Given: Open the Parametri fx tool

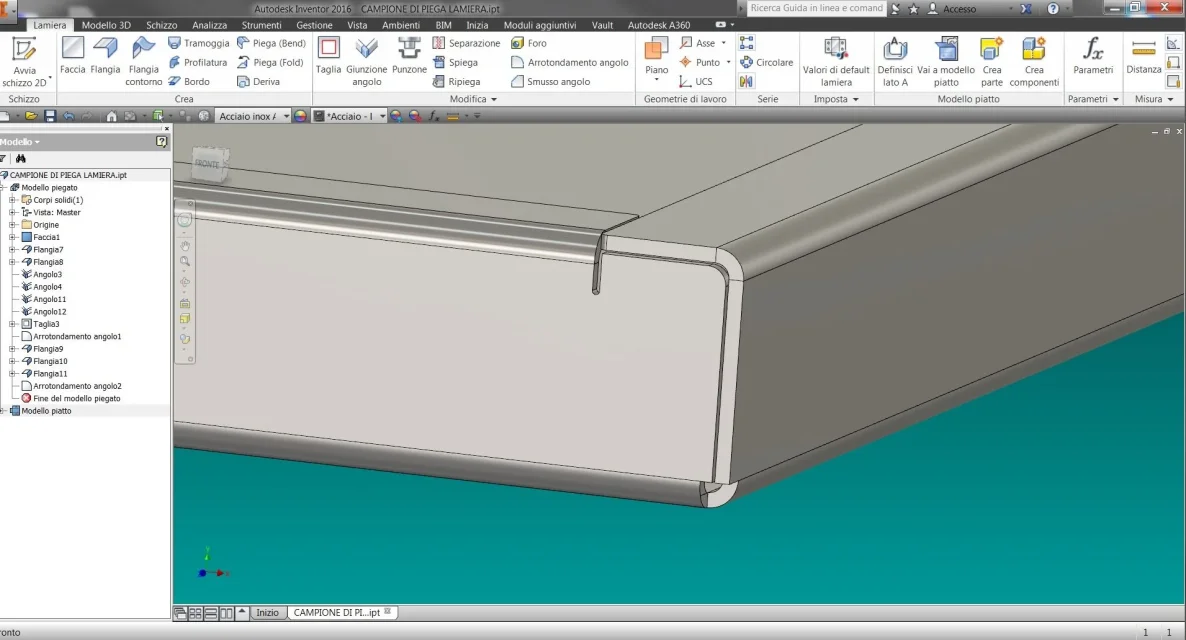Looking at the screenshot, I should pos(1093,56).
